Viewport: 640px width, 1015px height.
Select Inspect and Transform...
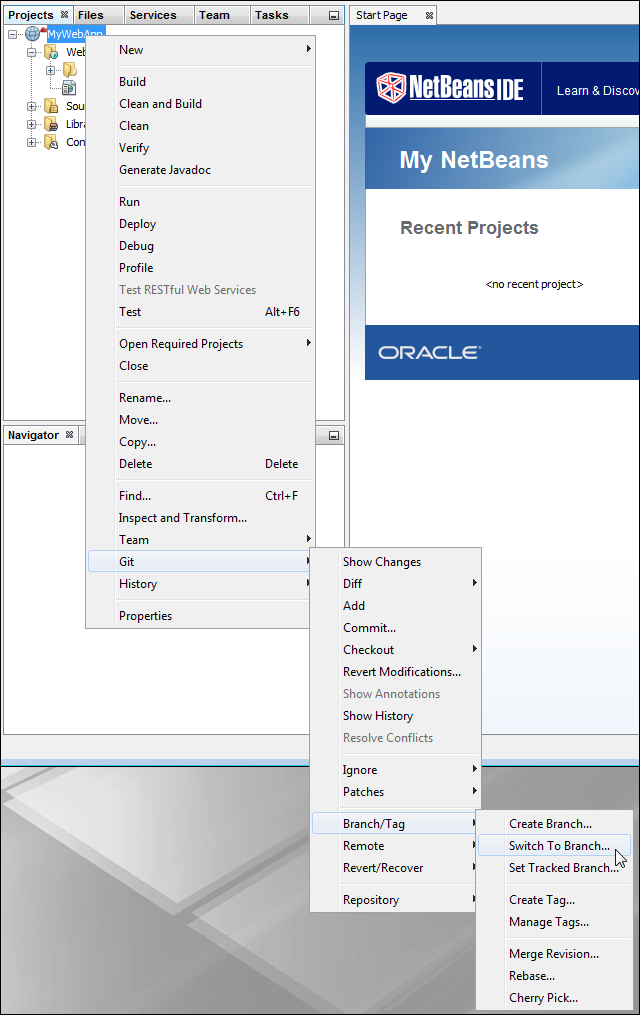(x=201, y=518)
